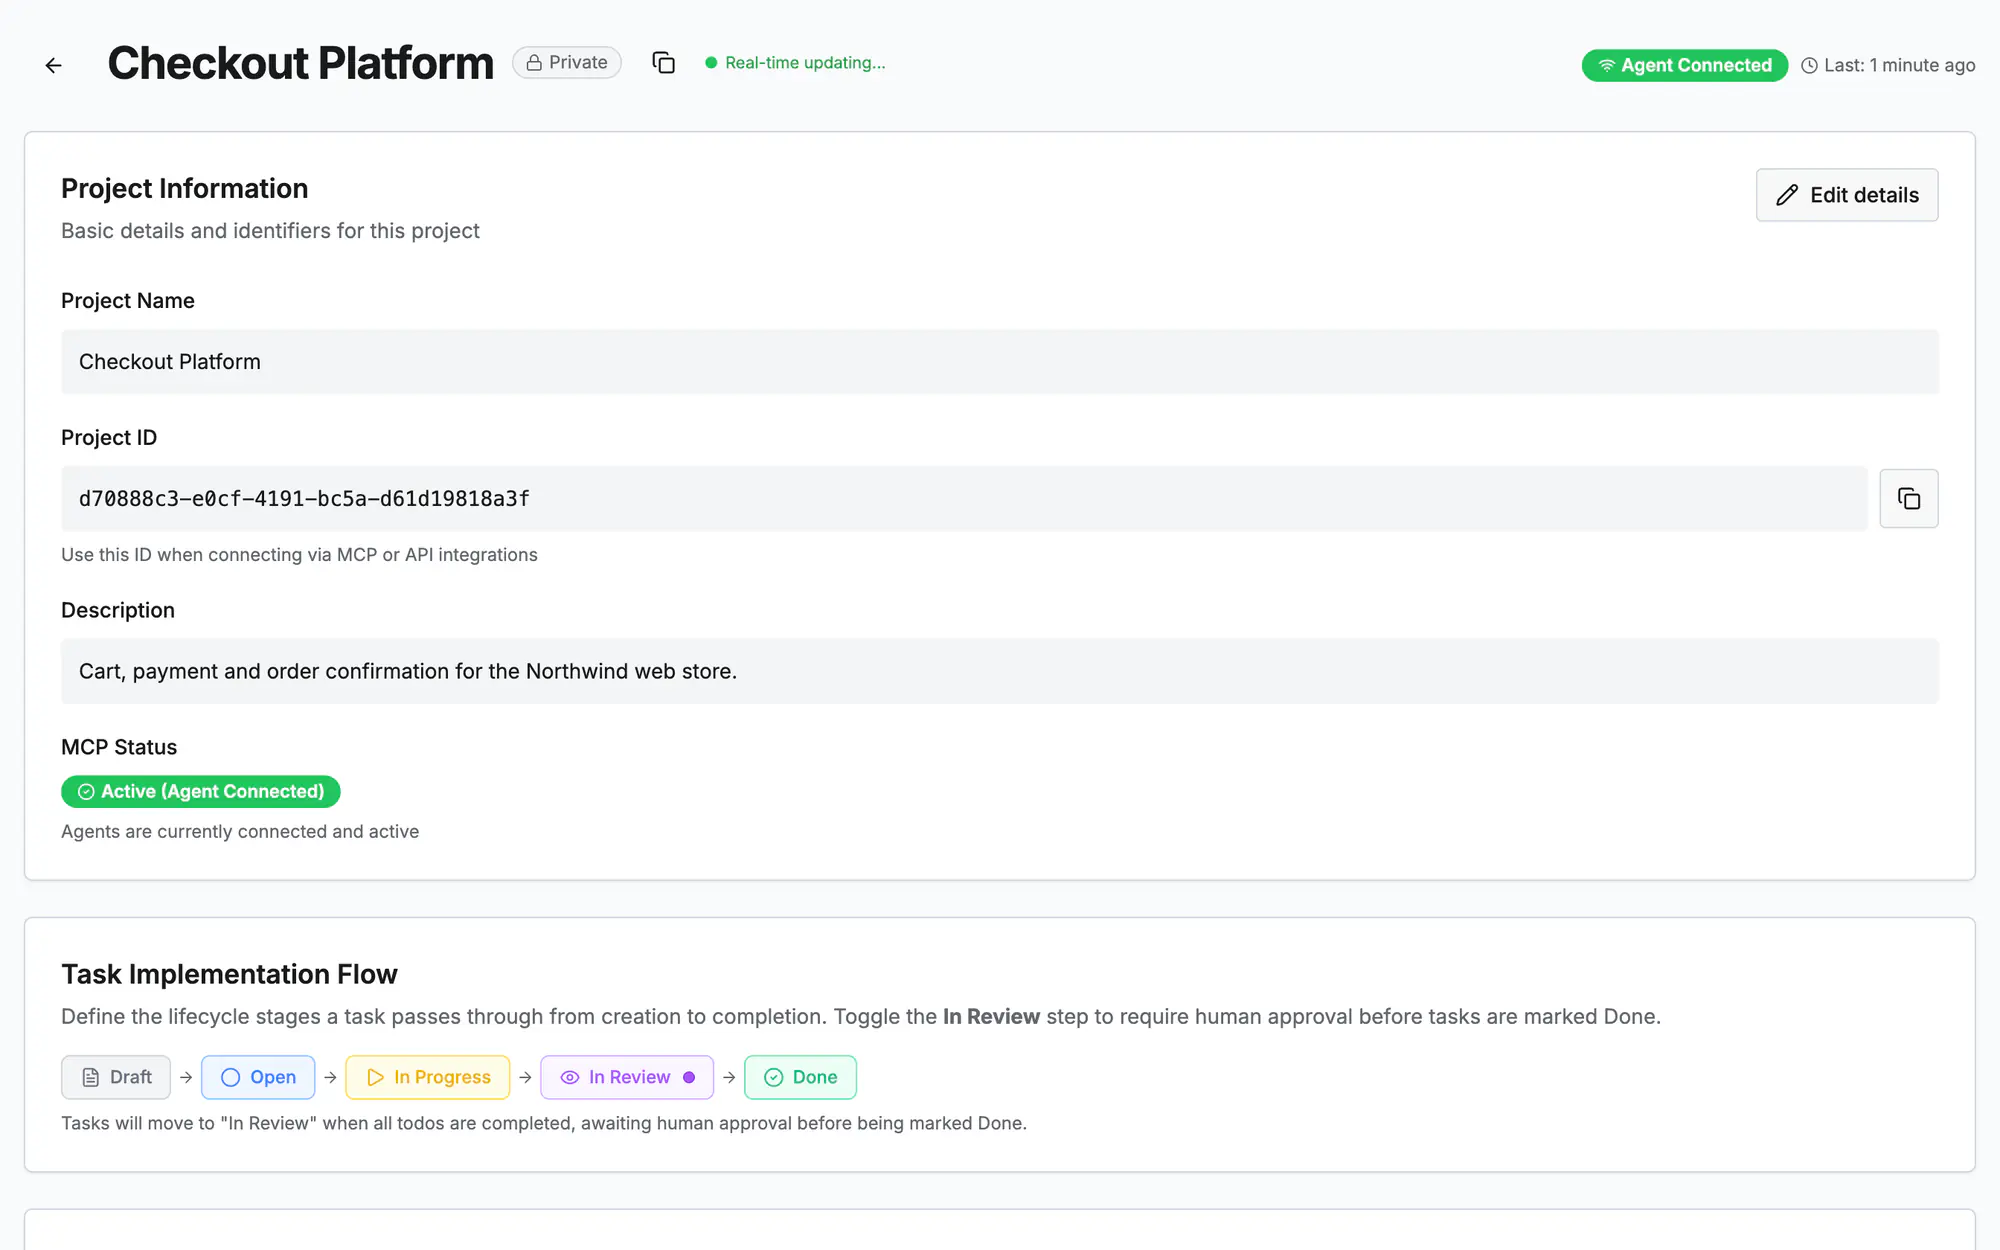This screenshot has height=1250, width=2000.
Task: Click "Tasks will move to In Review" note
Action: click(544, 1123)
